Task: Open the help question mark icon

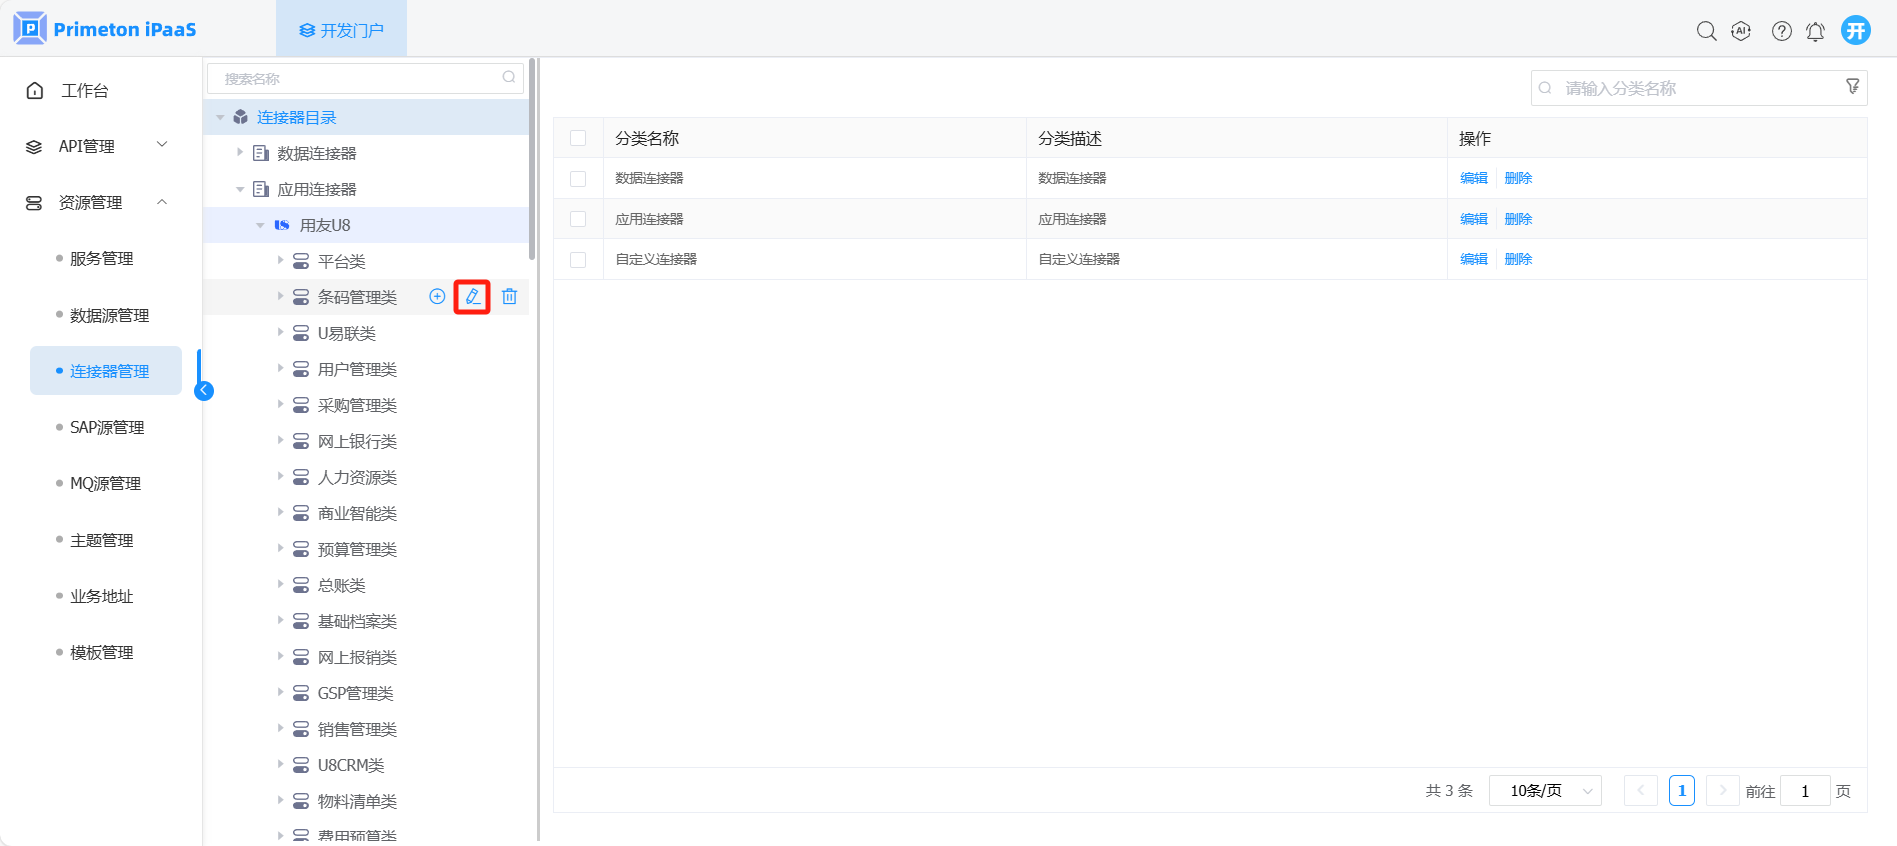Action: click(1781, 31)
